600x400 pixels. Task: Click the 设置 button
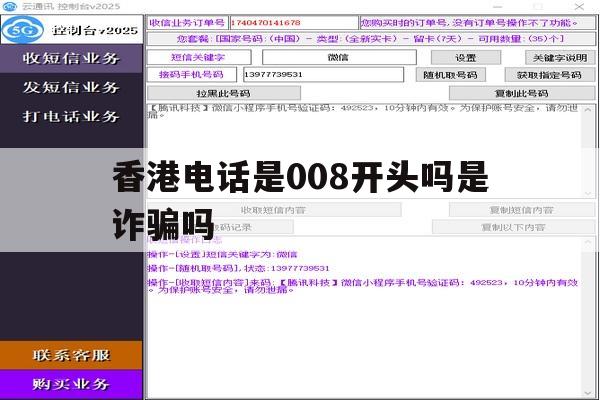(466, 58)
